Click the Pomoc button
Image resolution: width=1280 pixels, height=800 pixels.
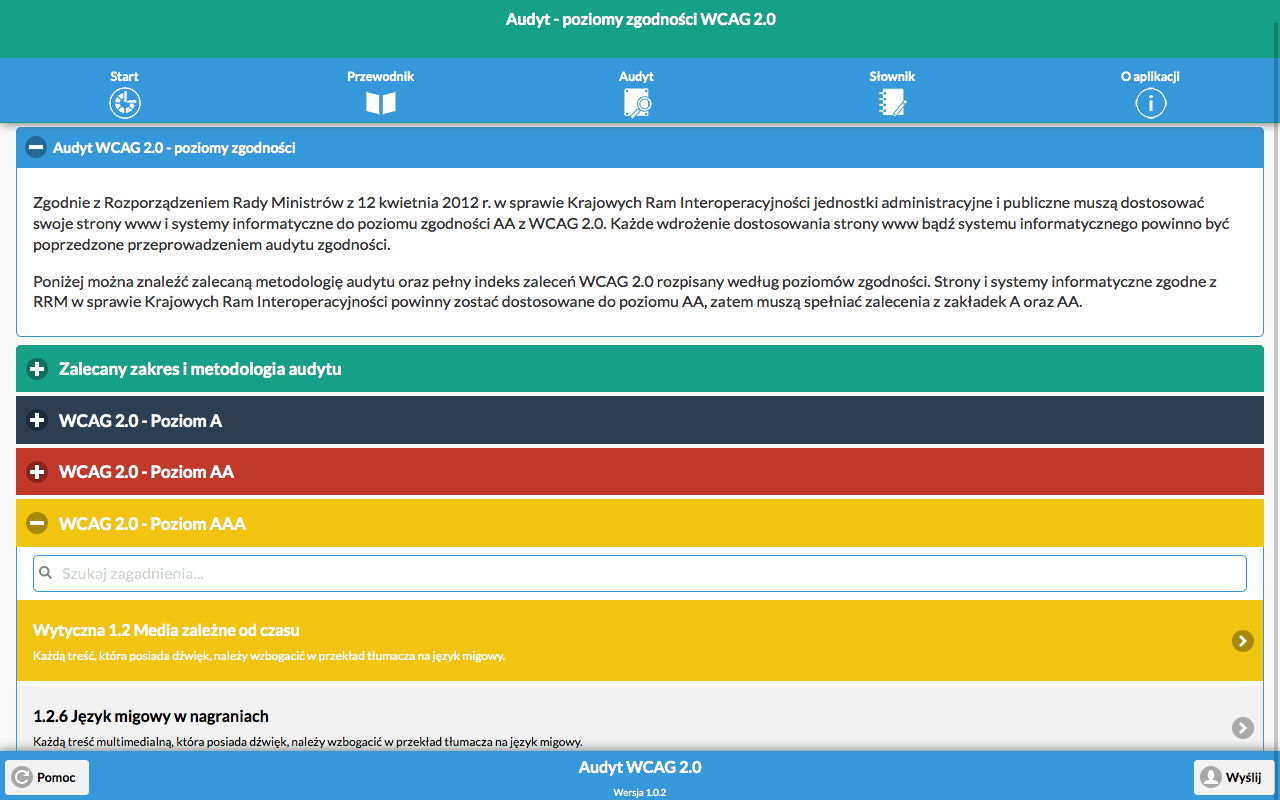coord(47,777)
